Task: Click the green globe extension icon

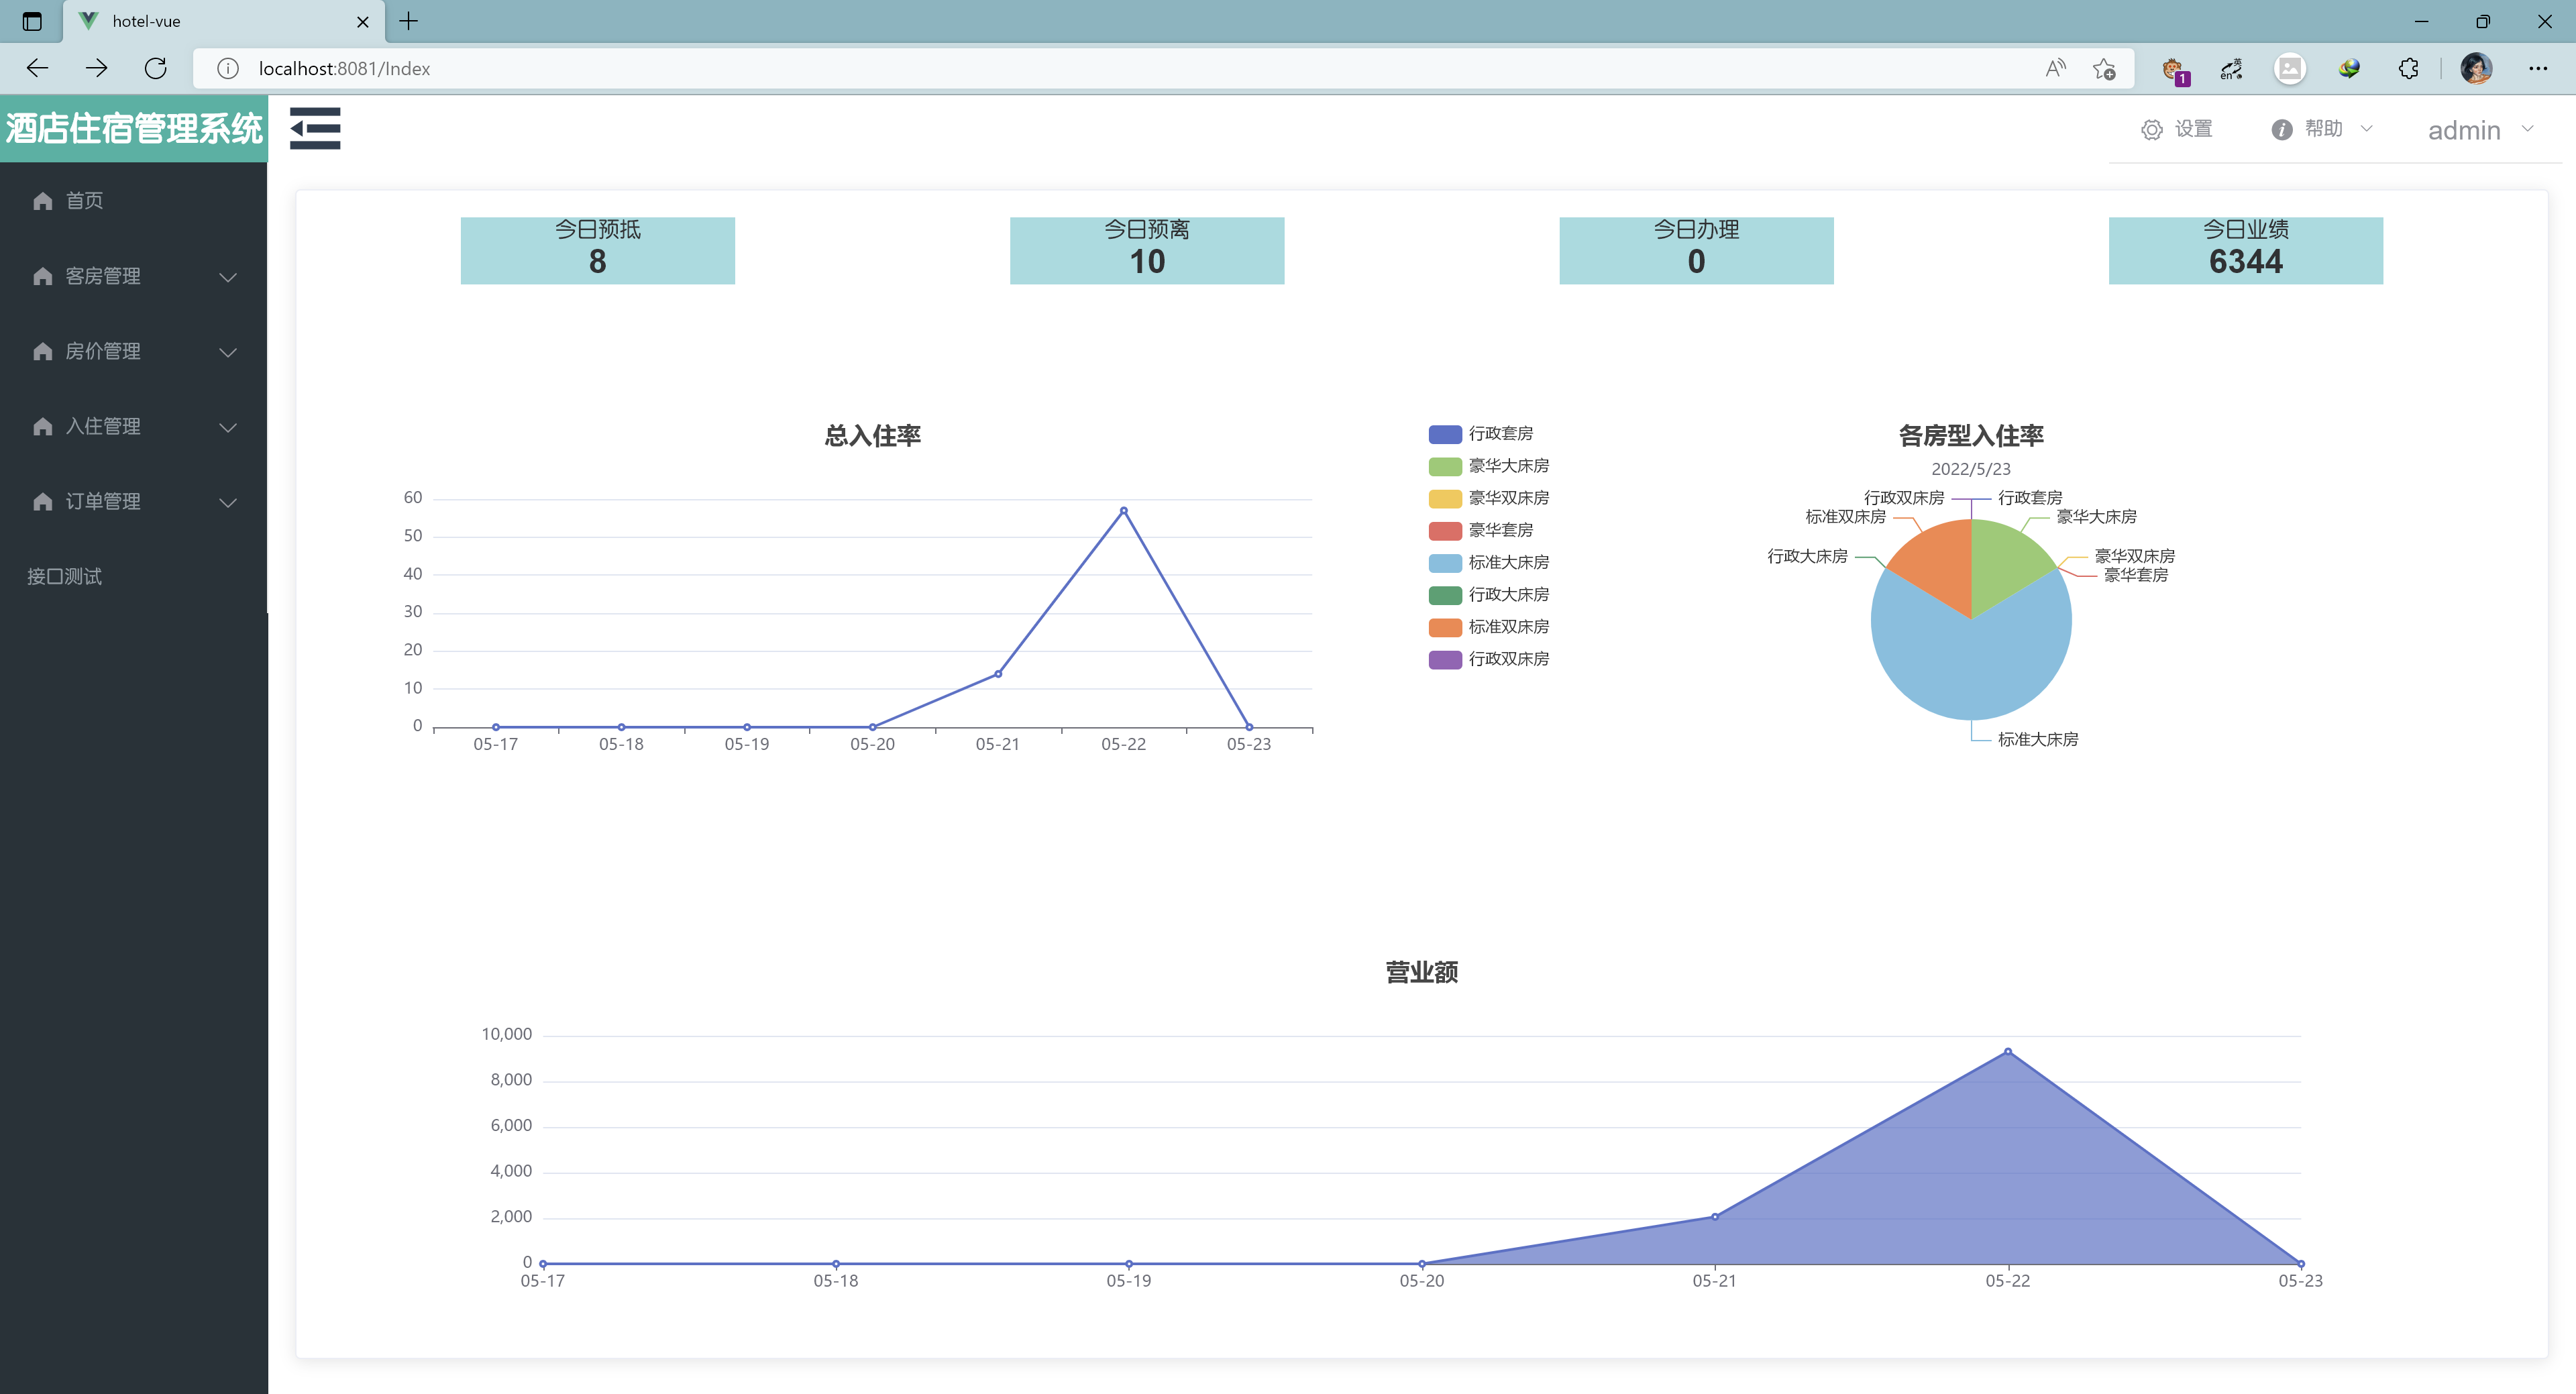Action: tap(2349, 68)
